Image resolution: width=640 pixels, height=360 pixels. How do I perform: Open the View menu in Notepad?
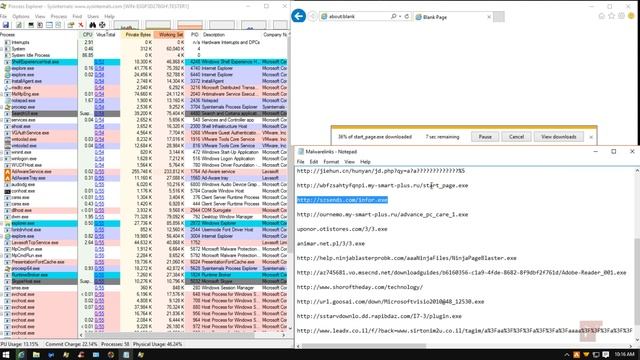coord(349,162)
